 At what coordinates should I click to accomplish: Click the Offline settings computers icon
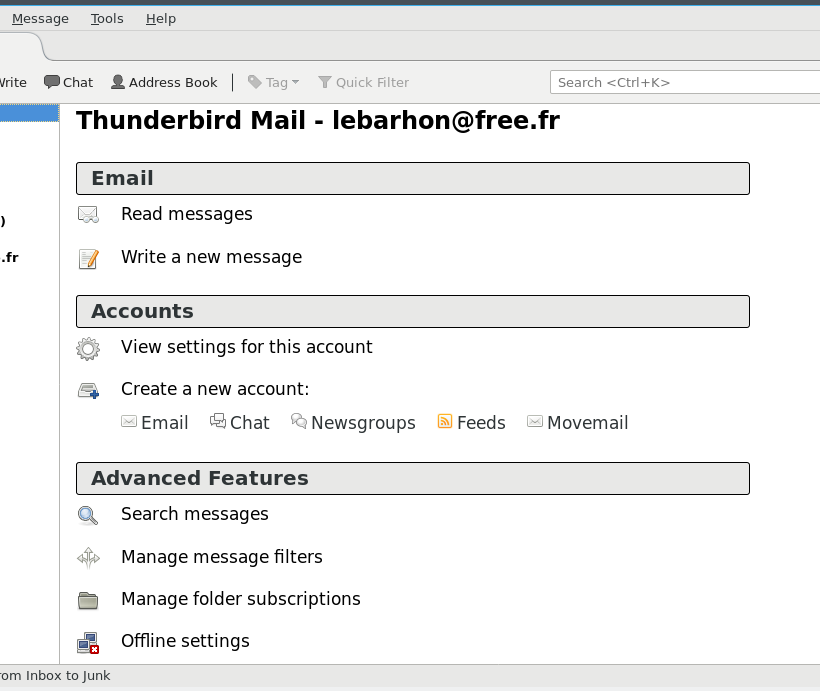point(88,643)
